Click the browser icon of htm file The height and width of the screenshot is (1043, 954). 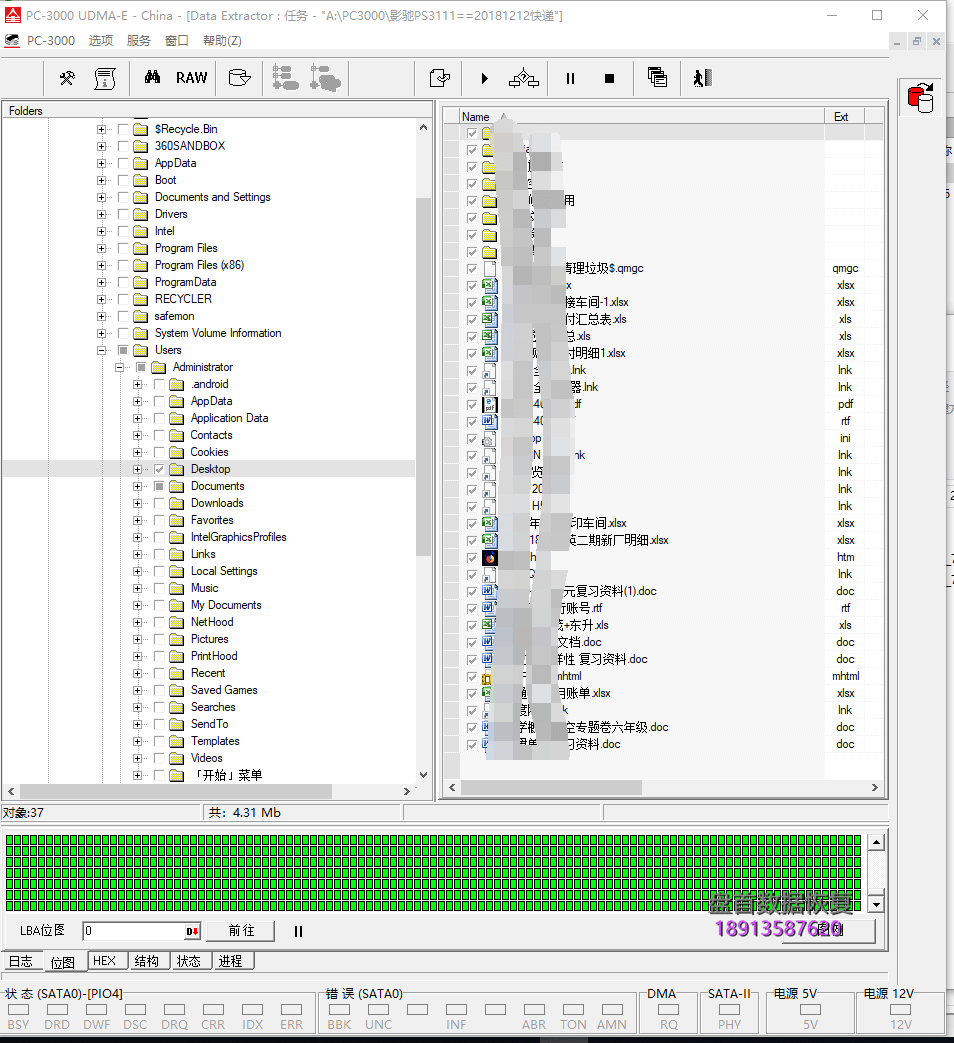point(490,557)
